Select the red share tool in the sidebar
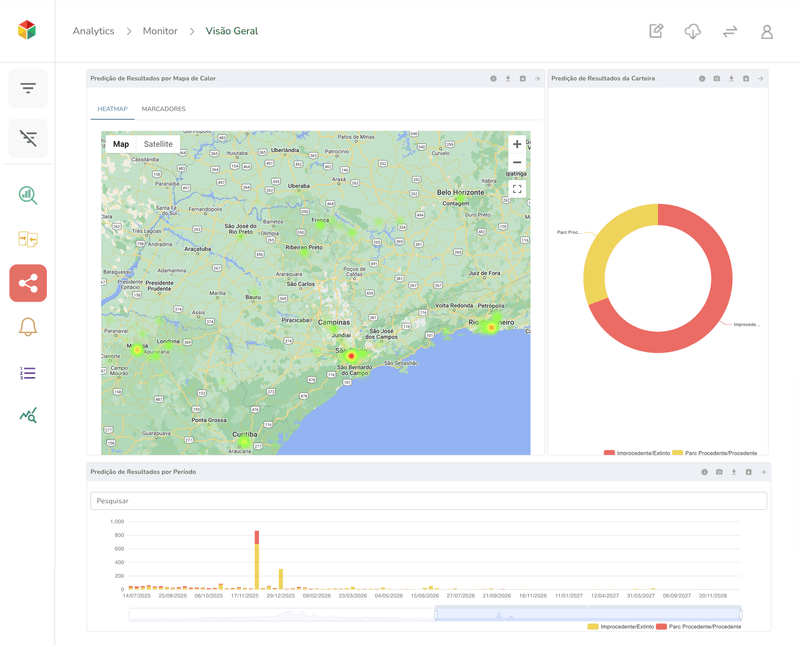The image size is (800, 647). (27, 282)
